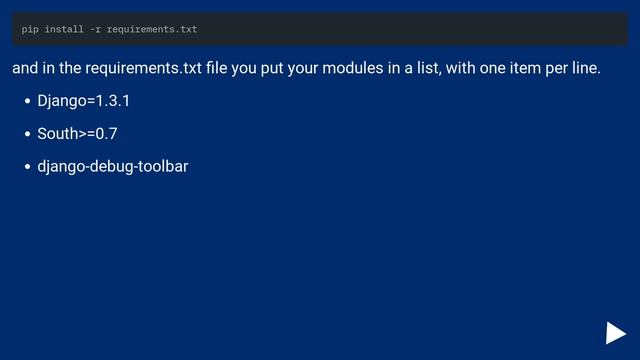Viewport: 640px width, 360px height.
Task: Click the version number 0.7
Action: 106,134
